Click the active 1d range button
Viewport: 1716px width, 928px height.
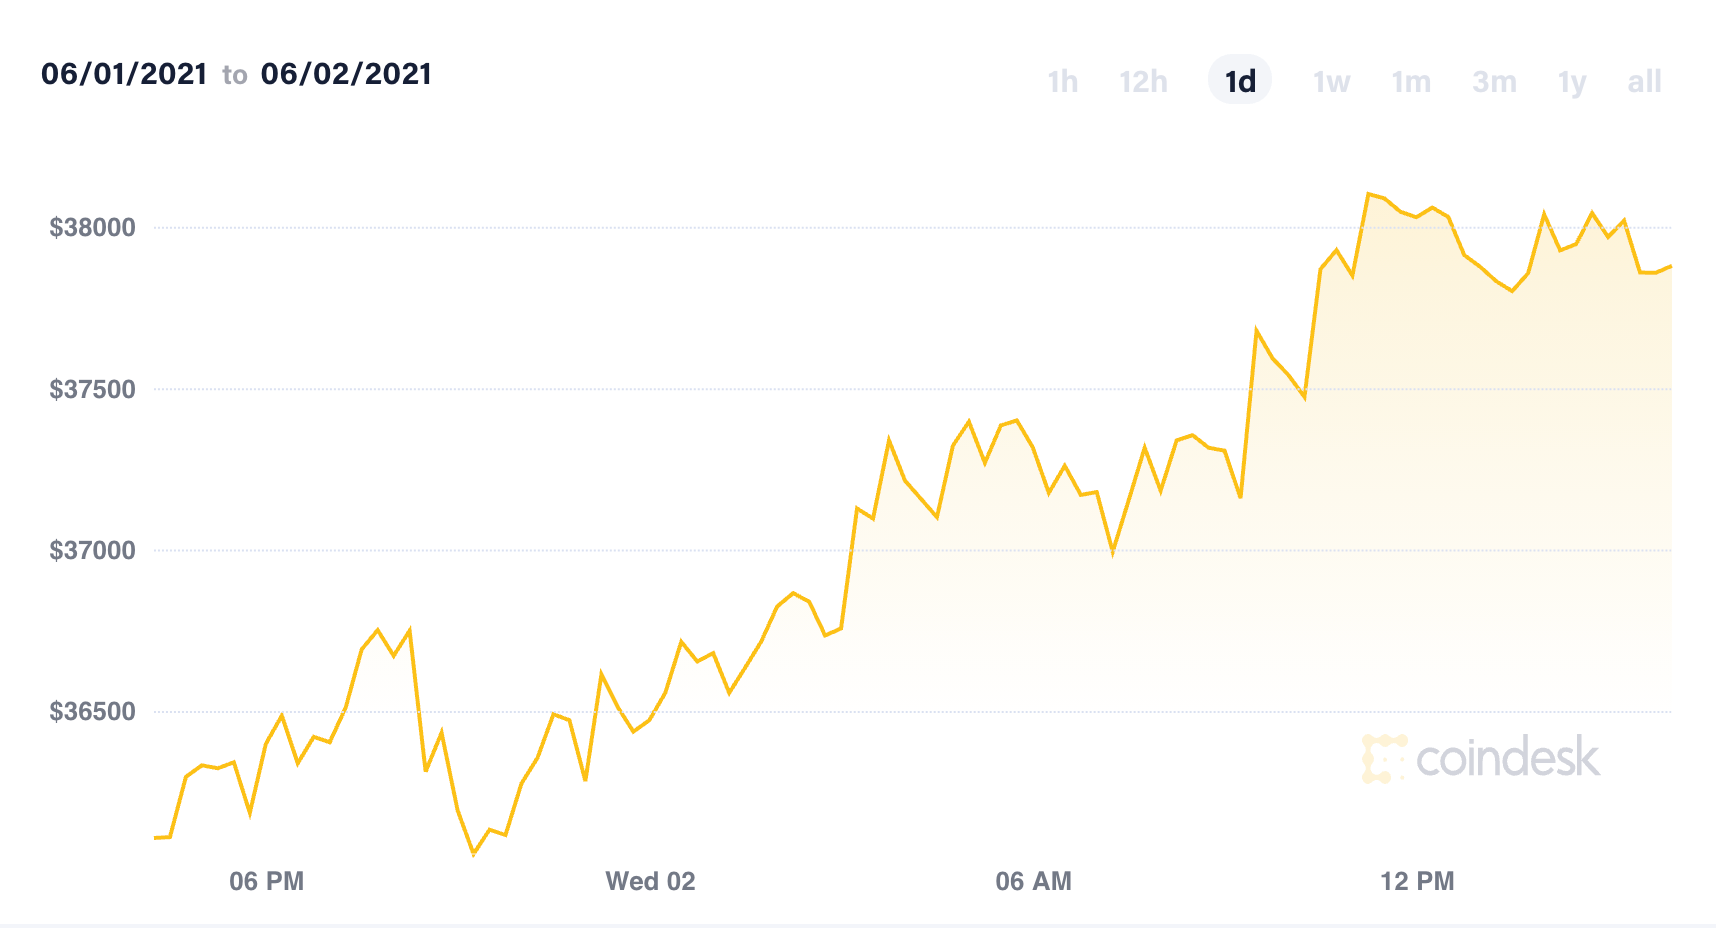point(1240,81)
